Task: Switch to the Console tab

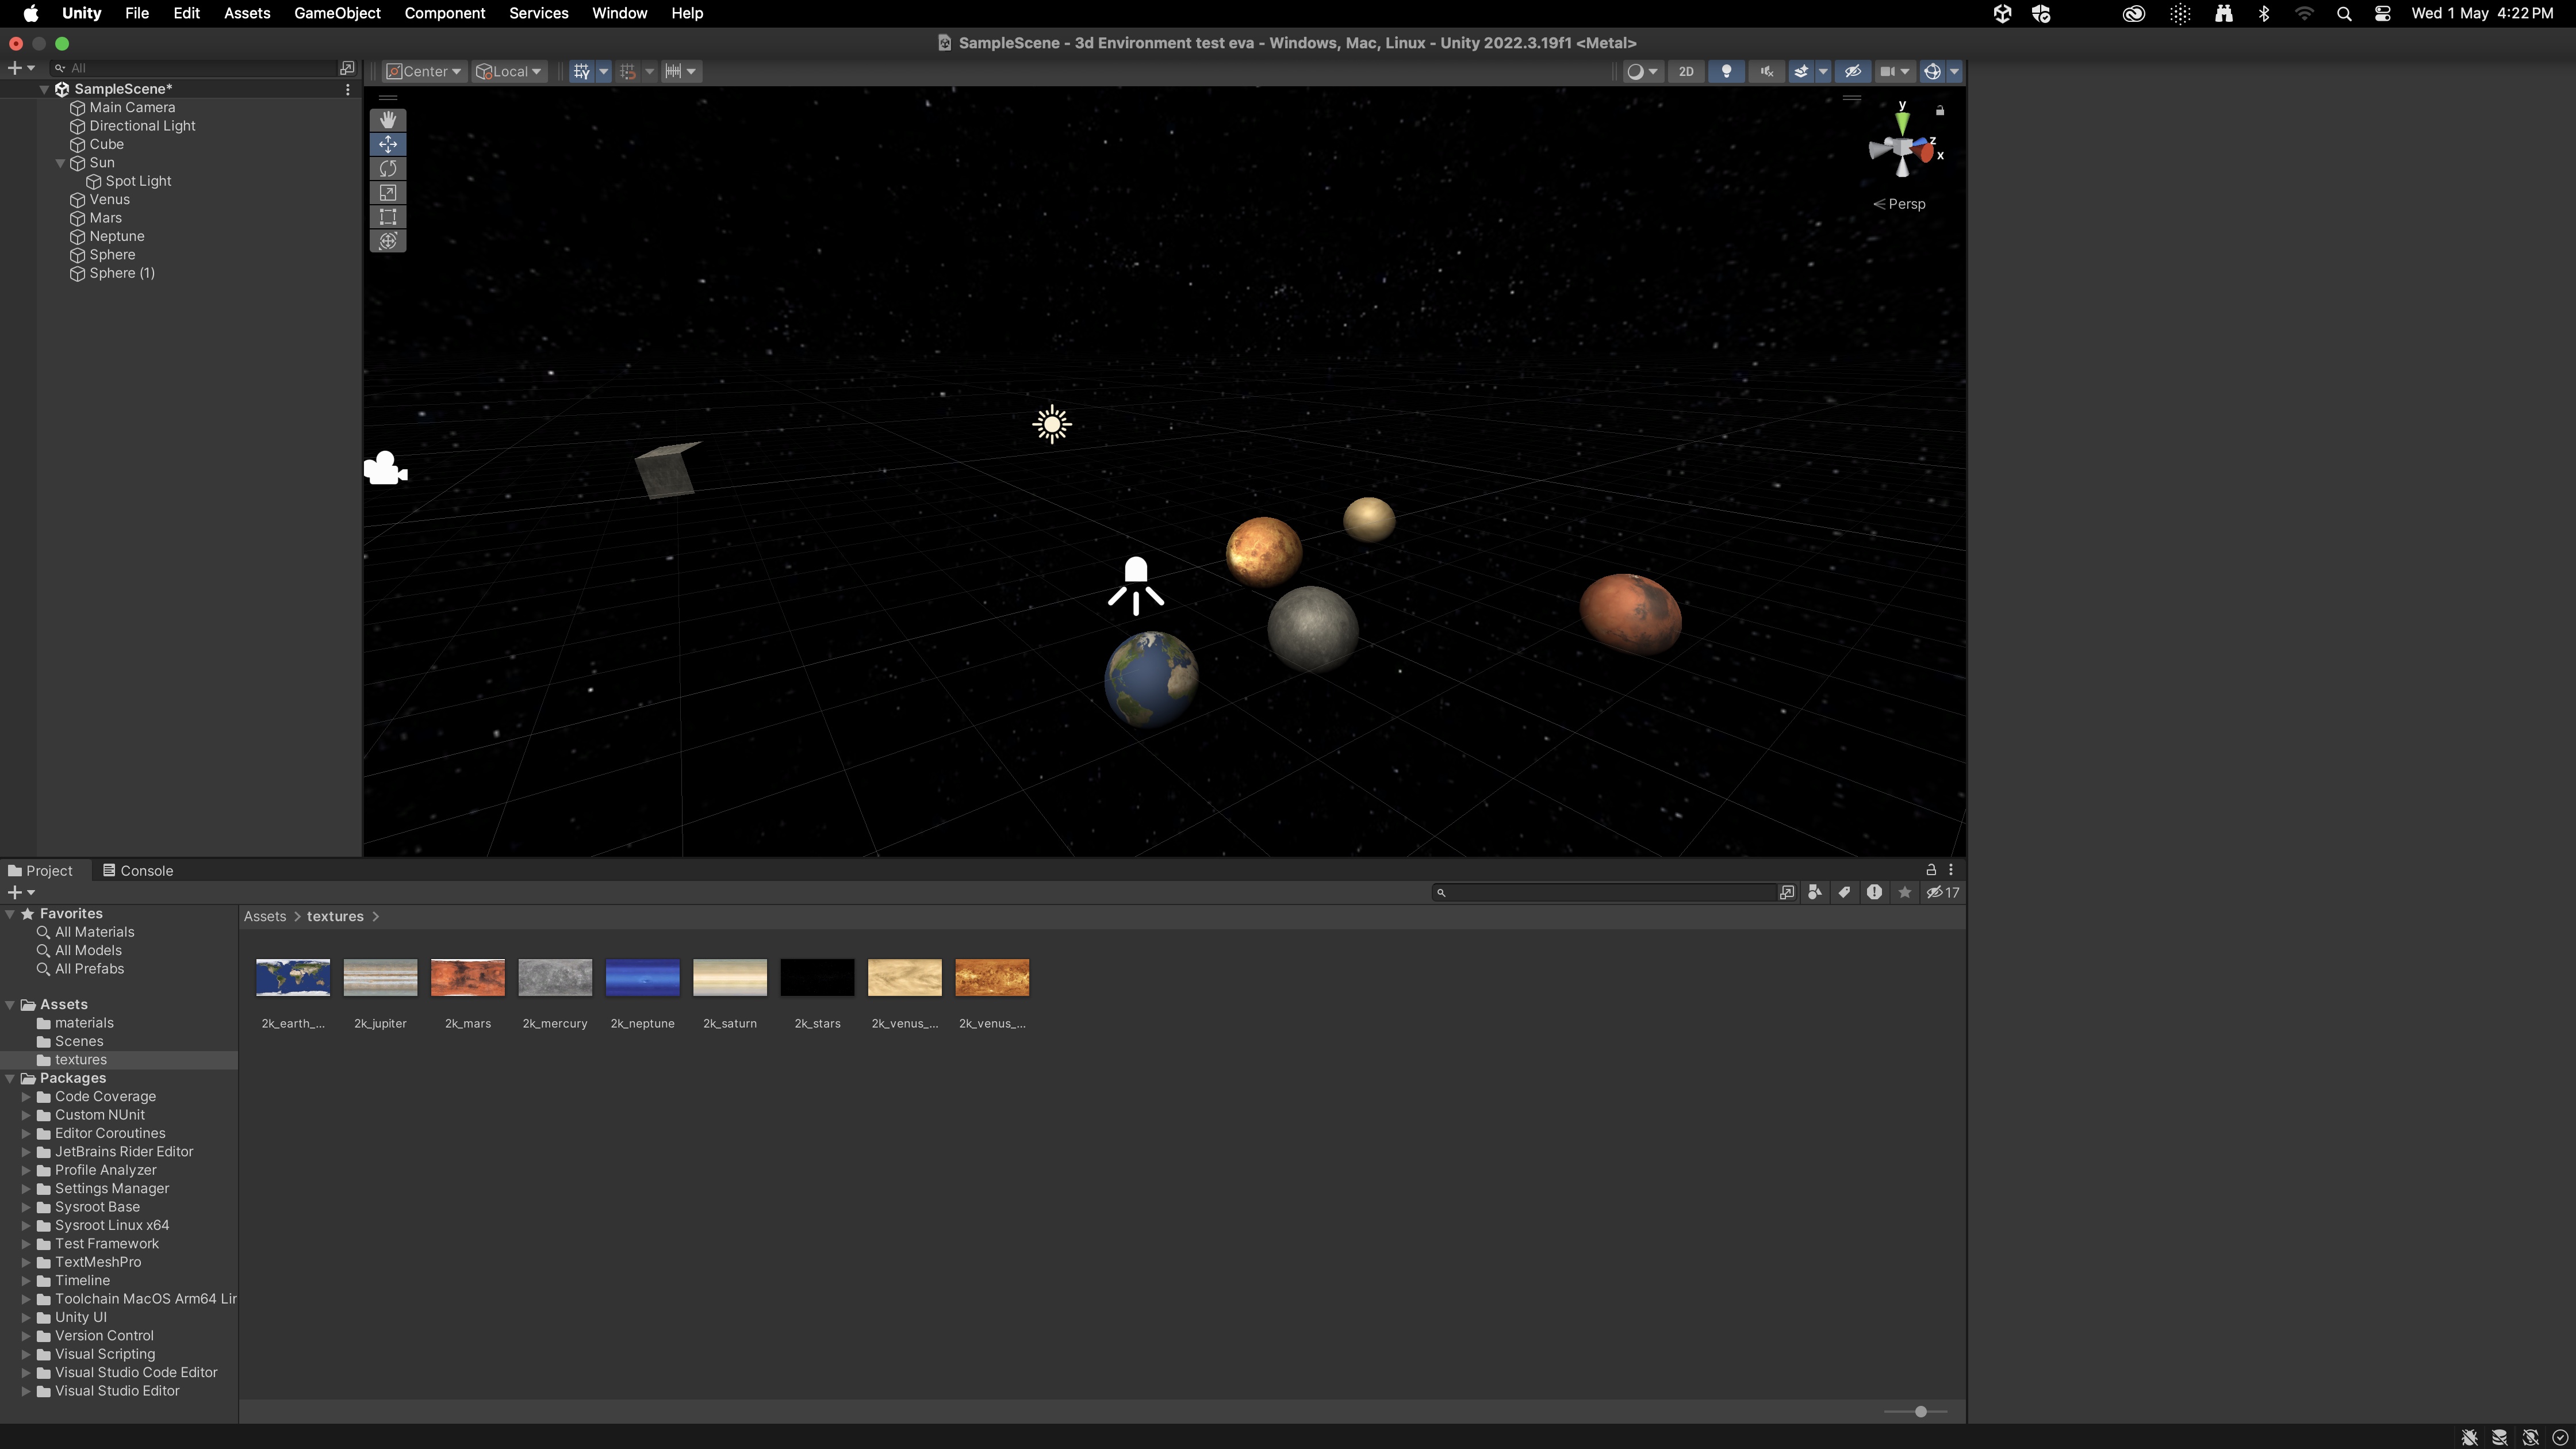Action: coord(138,870)
